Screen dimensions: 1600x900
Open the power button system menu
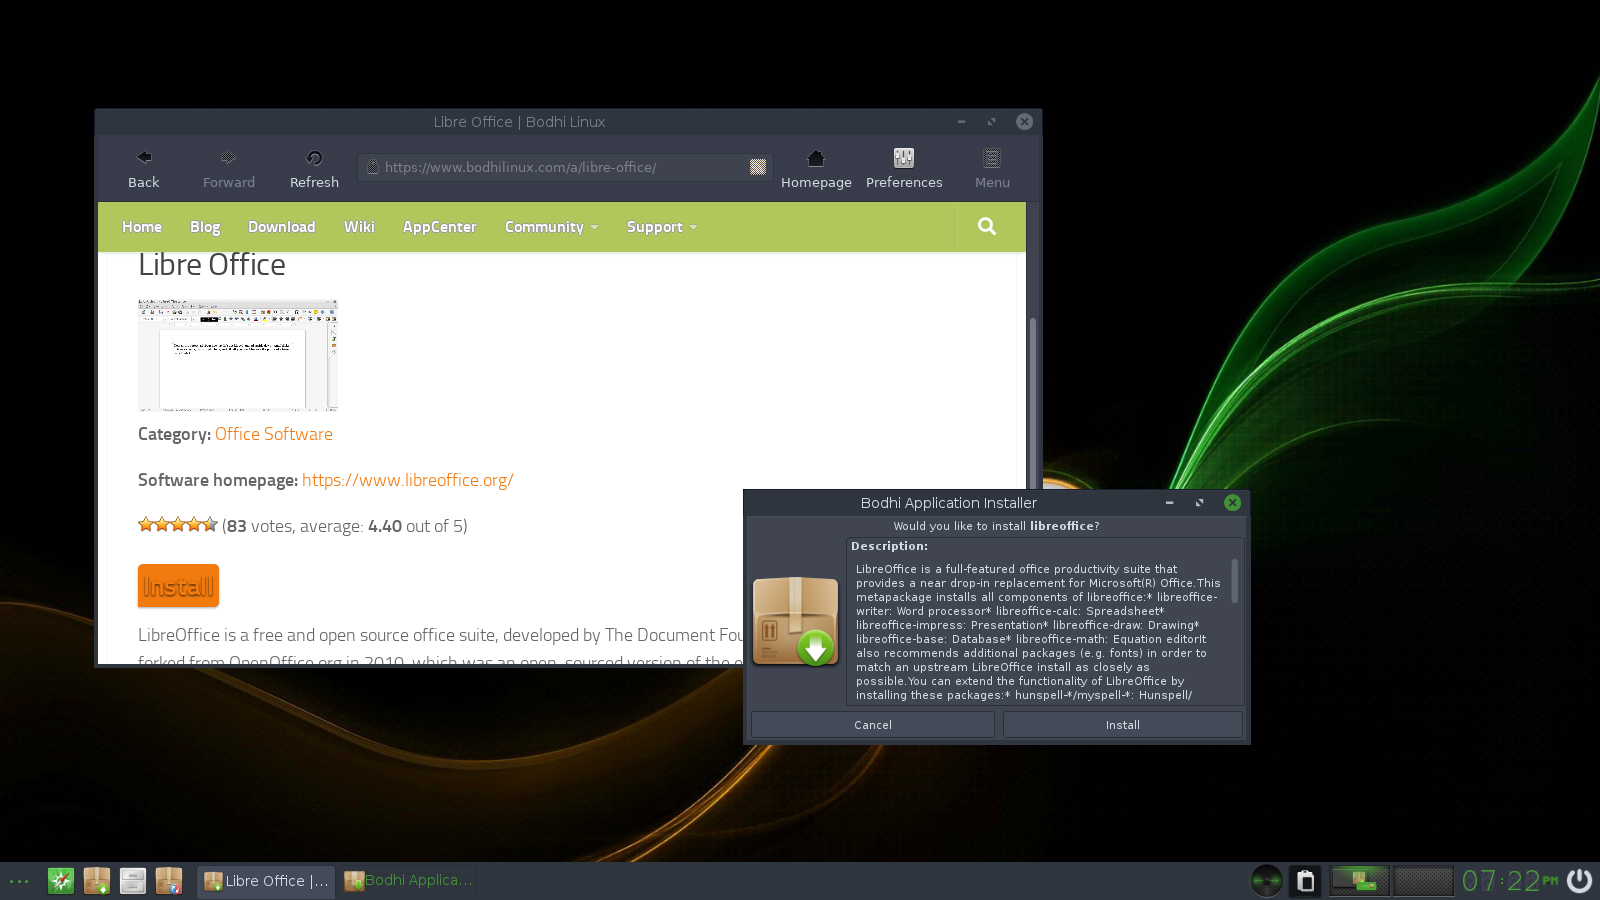[x=1579, y=881]
